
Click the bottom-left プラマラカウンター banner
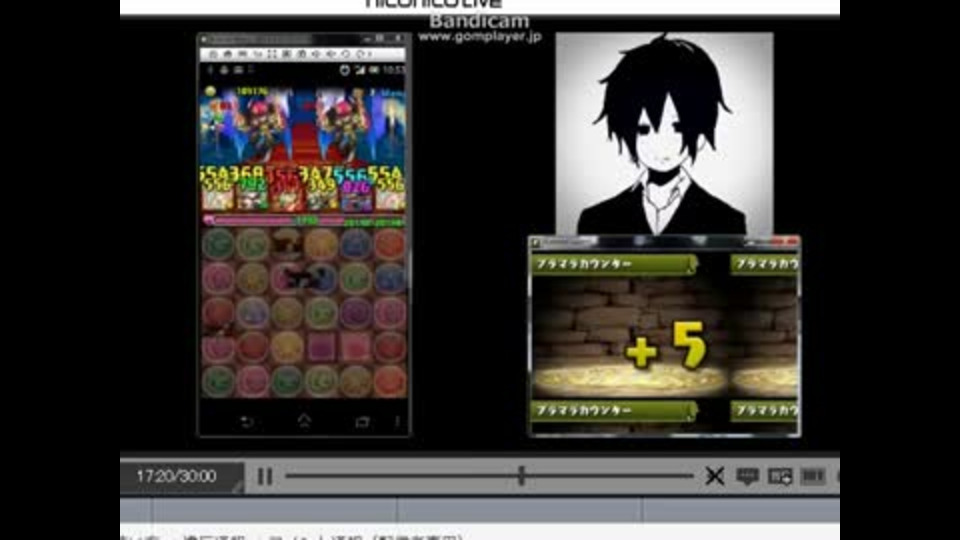[614, 410]
